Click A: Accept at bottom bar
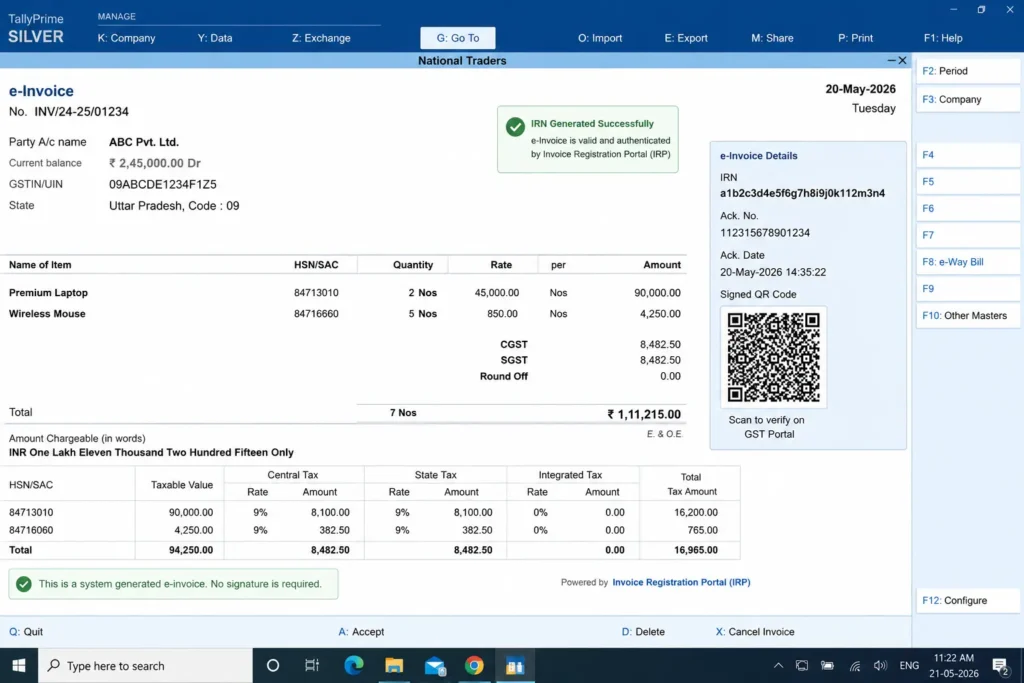Image resolution: width=1024 pixels, height=683 pixels. (361, 631)
